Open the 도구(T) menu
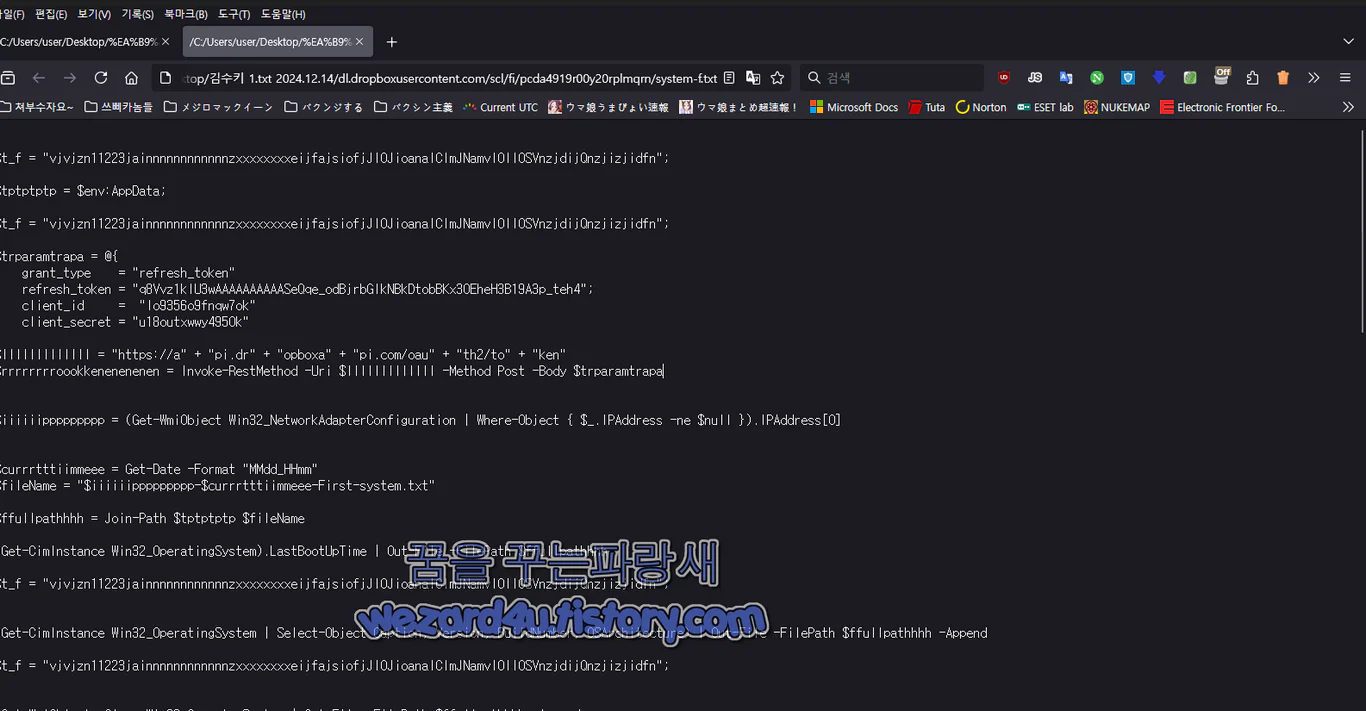Viewport: 1366px width, 711px height. point(234,14)
